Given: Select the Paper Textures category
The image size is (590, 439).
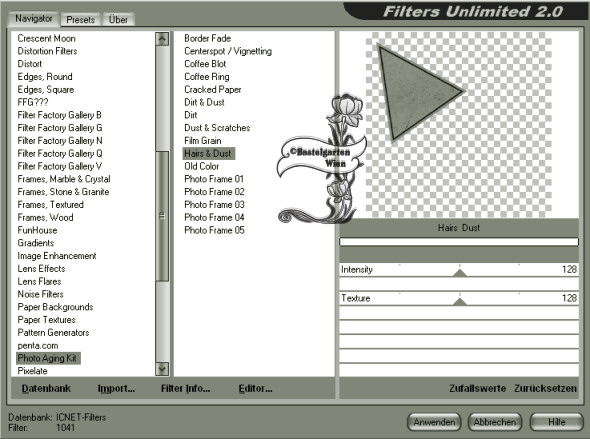Looking at the screenshot, I should click(x=46, y=320).
